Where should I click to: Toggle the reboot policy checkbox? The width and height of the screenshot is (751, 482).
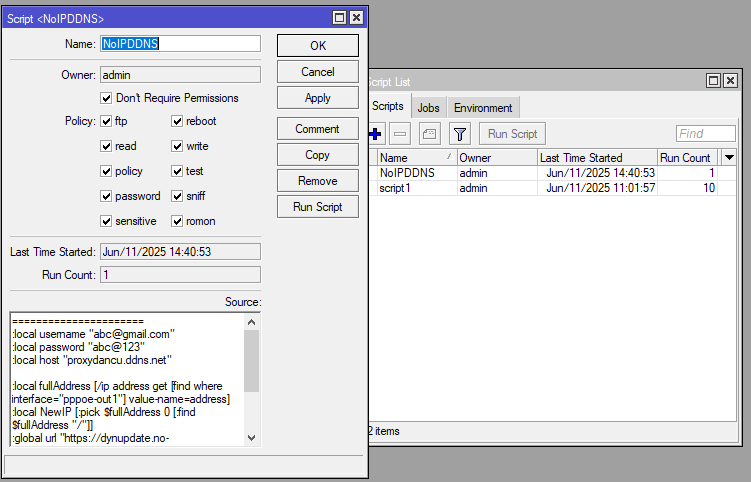click(177, 121)
